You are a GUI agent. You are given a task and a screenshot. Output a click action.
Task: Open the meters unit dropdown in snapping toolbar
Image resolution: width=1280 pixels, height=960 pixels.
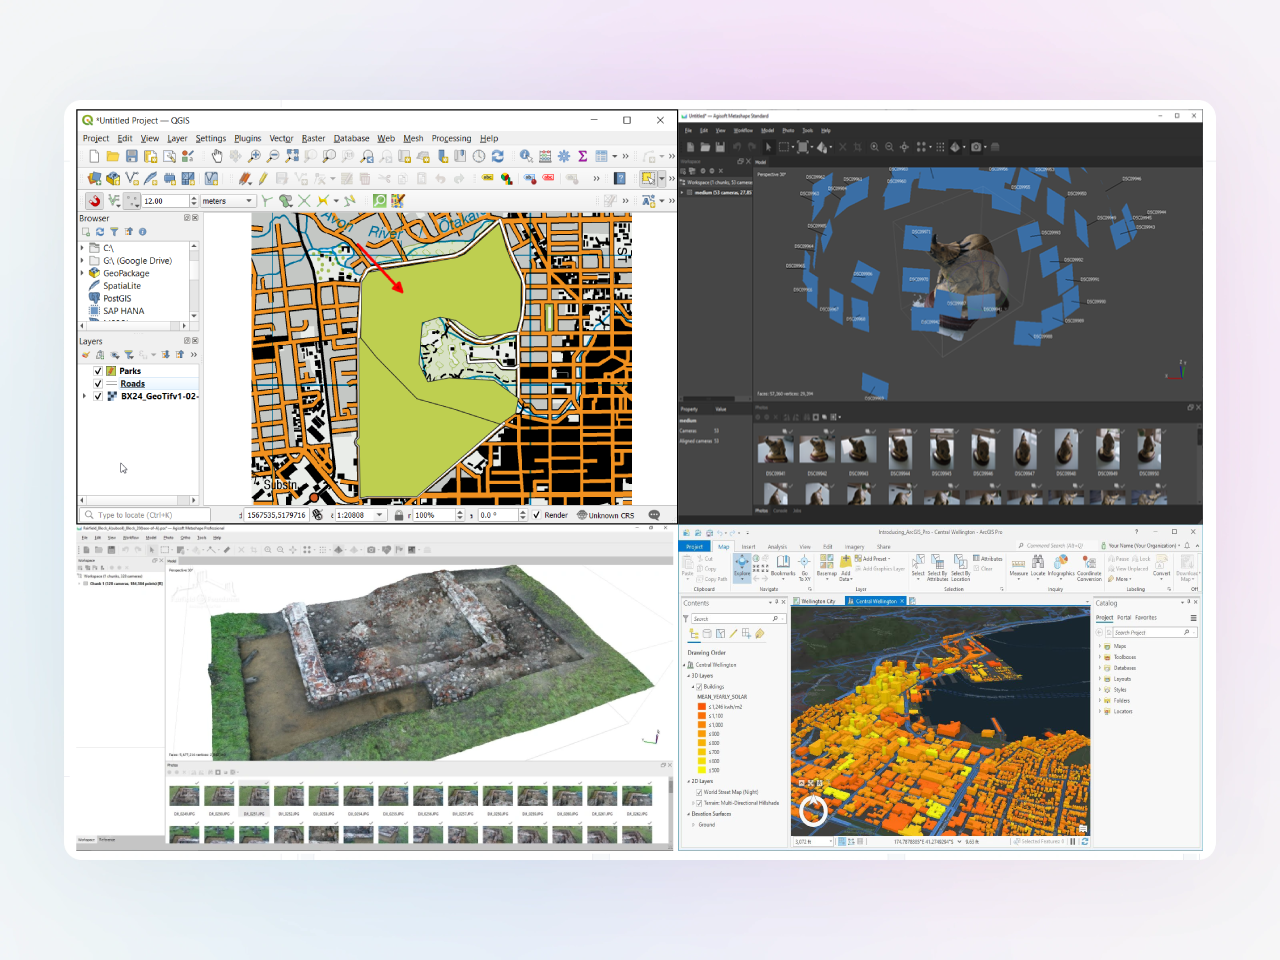tap(249, 201)
